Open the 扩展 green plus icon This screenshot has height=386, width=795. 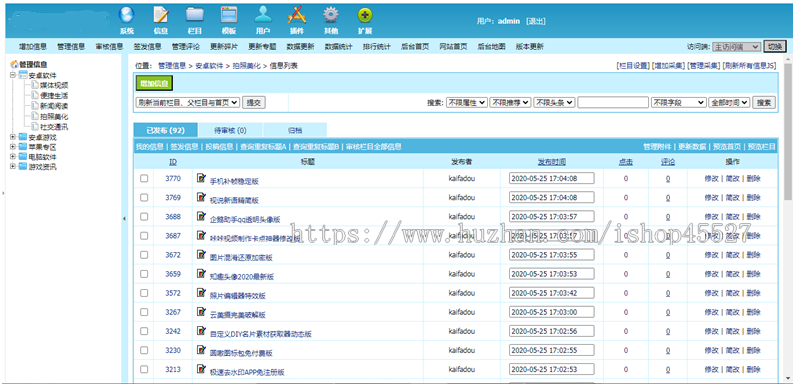pos(365,16)
